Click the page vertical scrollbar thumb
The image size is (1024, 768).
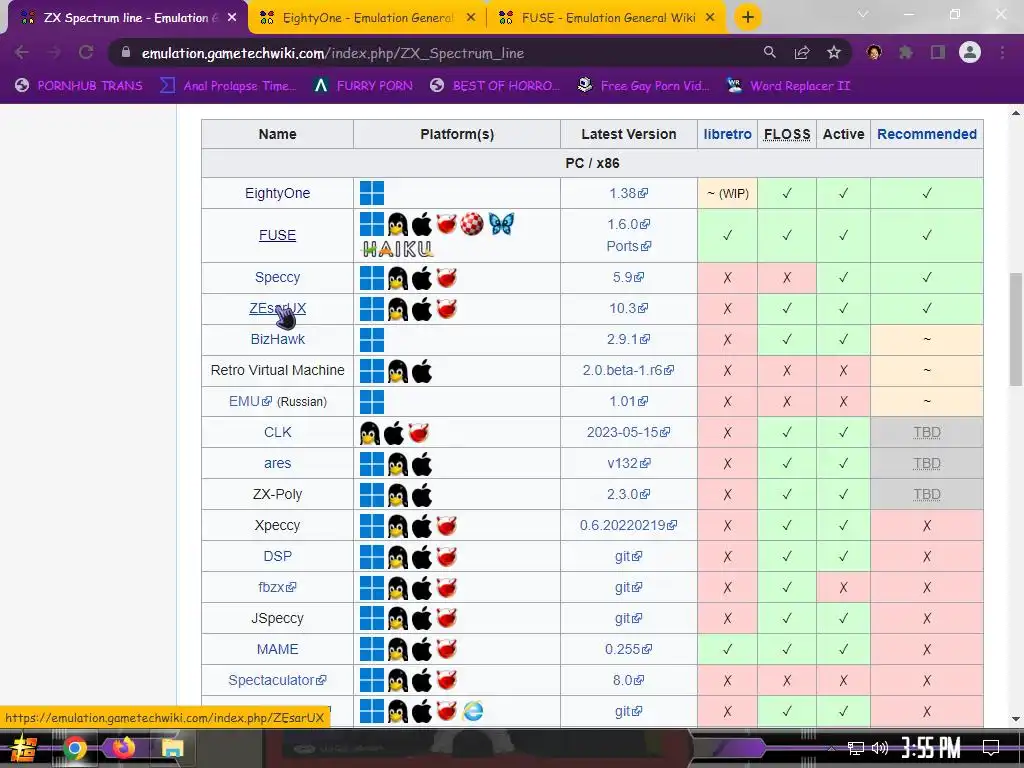click(x=1016, y=330)
